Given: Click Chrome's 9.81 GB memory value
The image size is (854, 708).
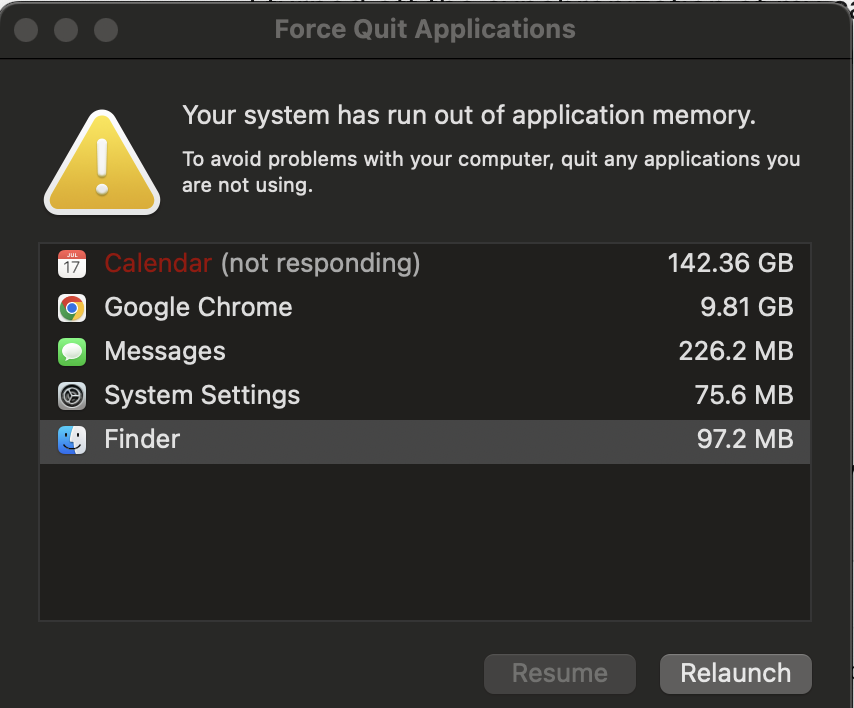Looking at the screenshot, I should pos(746,308).
